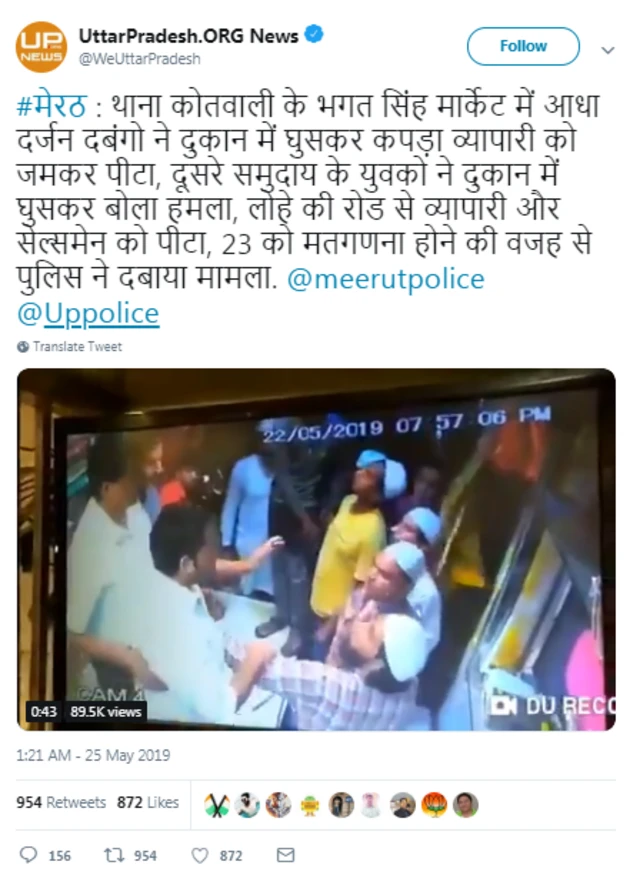Open the reply icon with 156

[28, 855]
